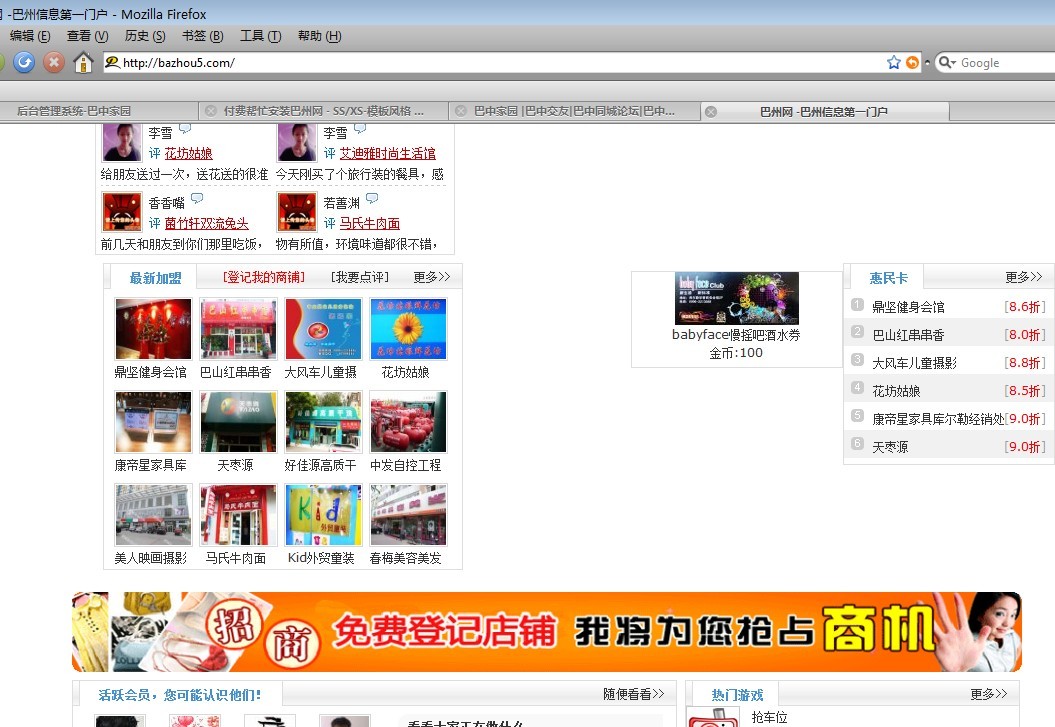Open the 花坊姑娘 review link
The width and height of the screenshot is (1055, 727).
[x=188, y=153]
